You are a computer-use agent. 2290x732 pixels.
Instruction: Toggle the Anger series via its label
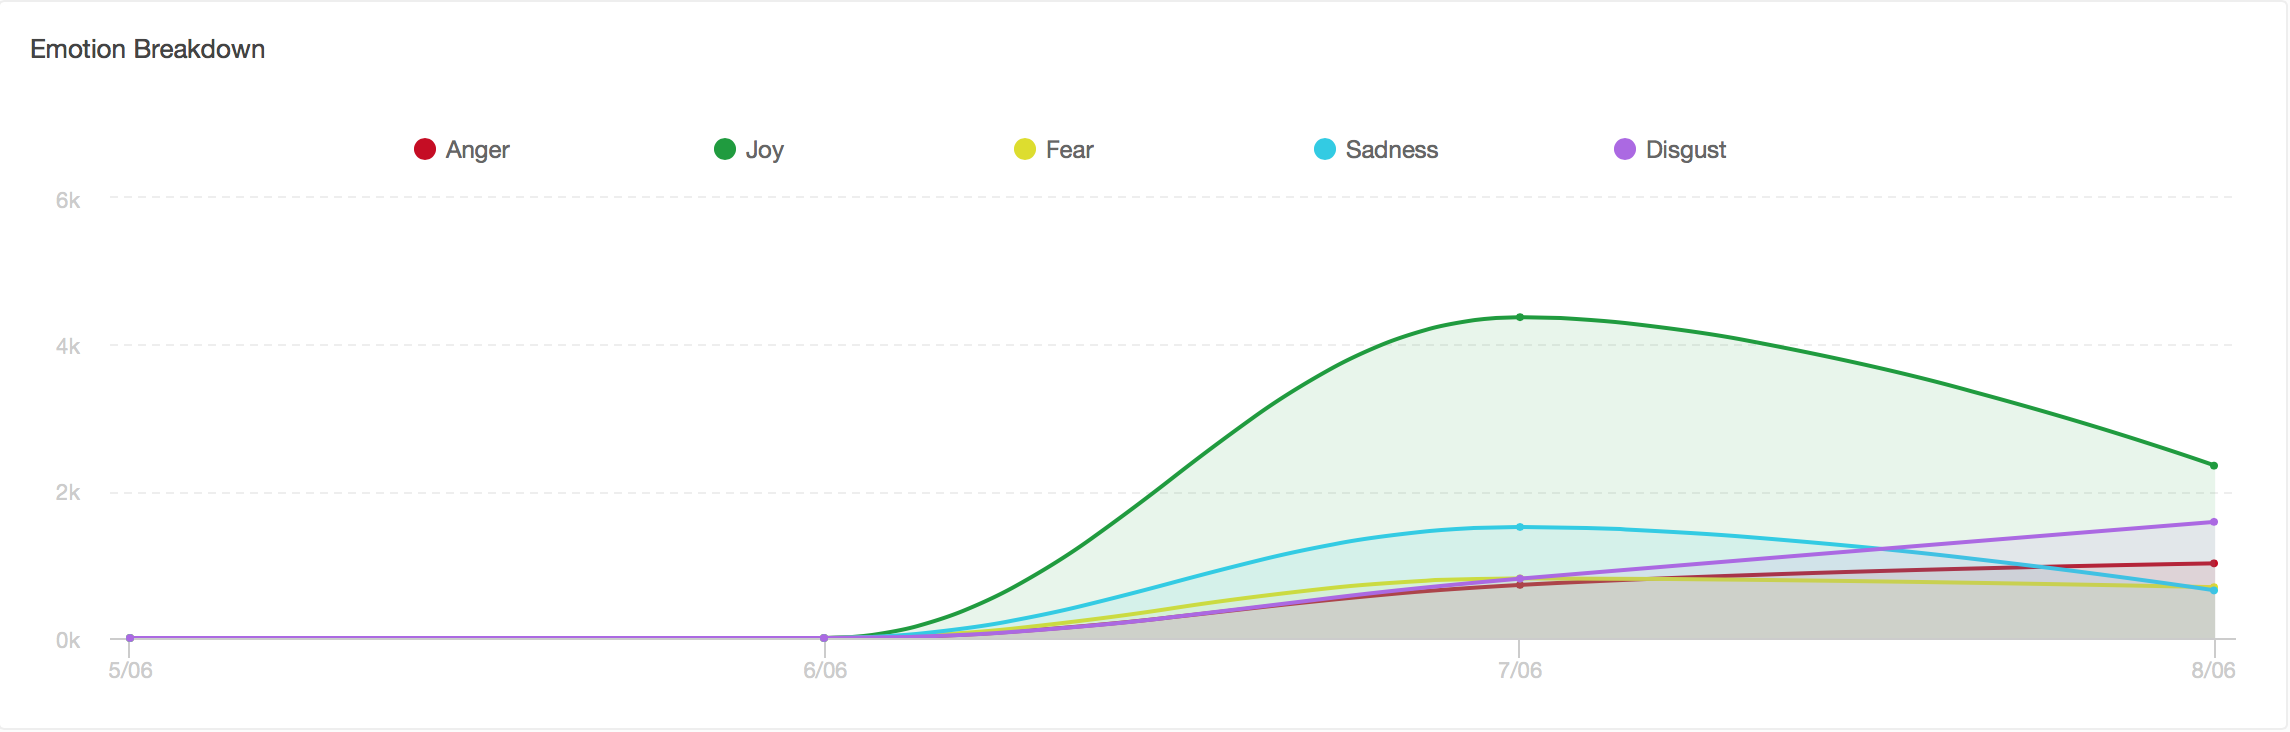point(477,150)
